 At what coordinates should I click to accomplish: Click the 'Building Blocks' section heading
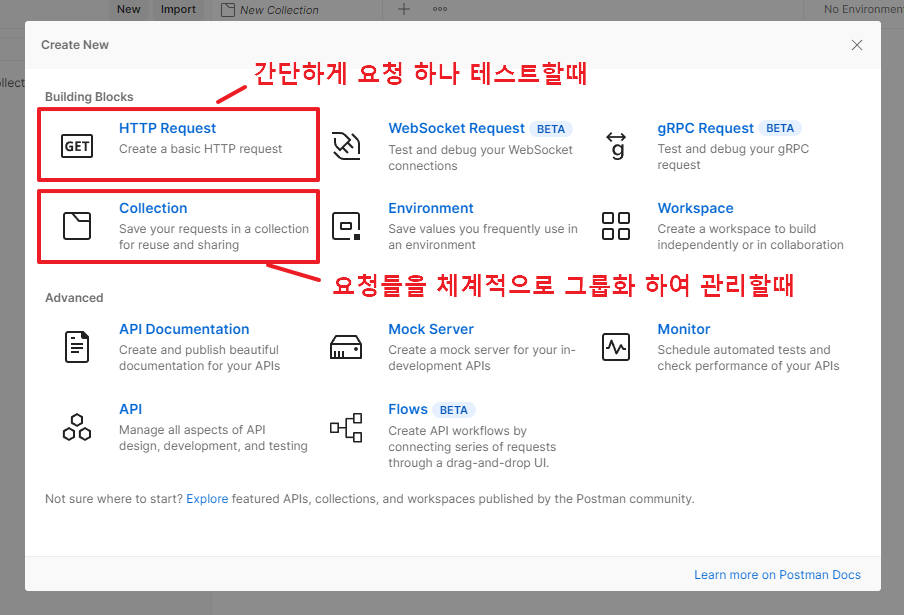(x=89, y=97)
